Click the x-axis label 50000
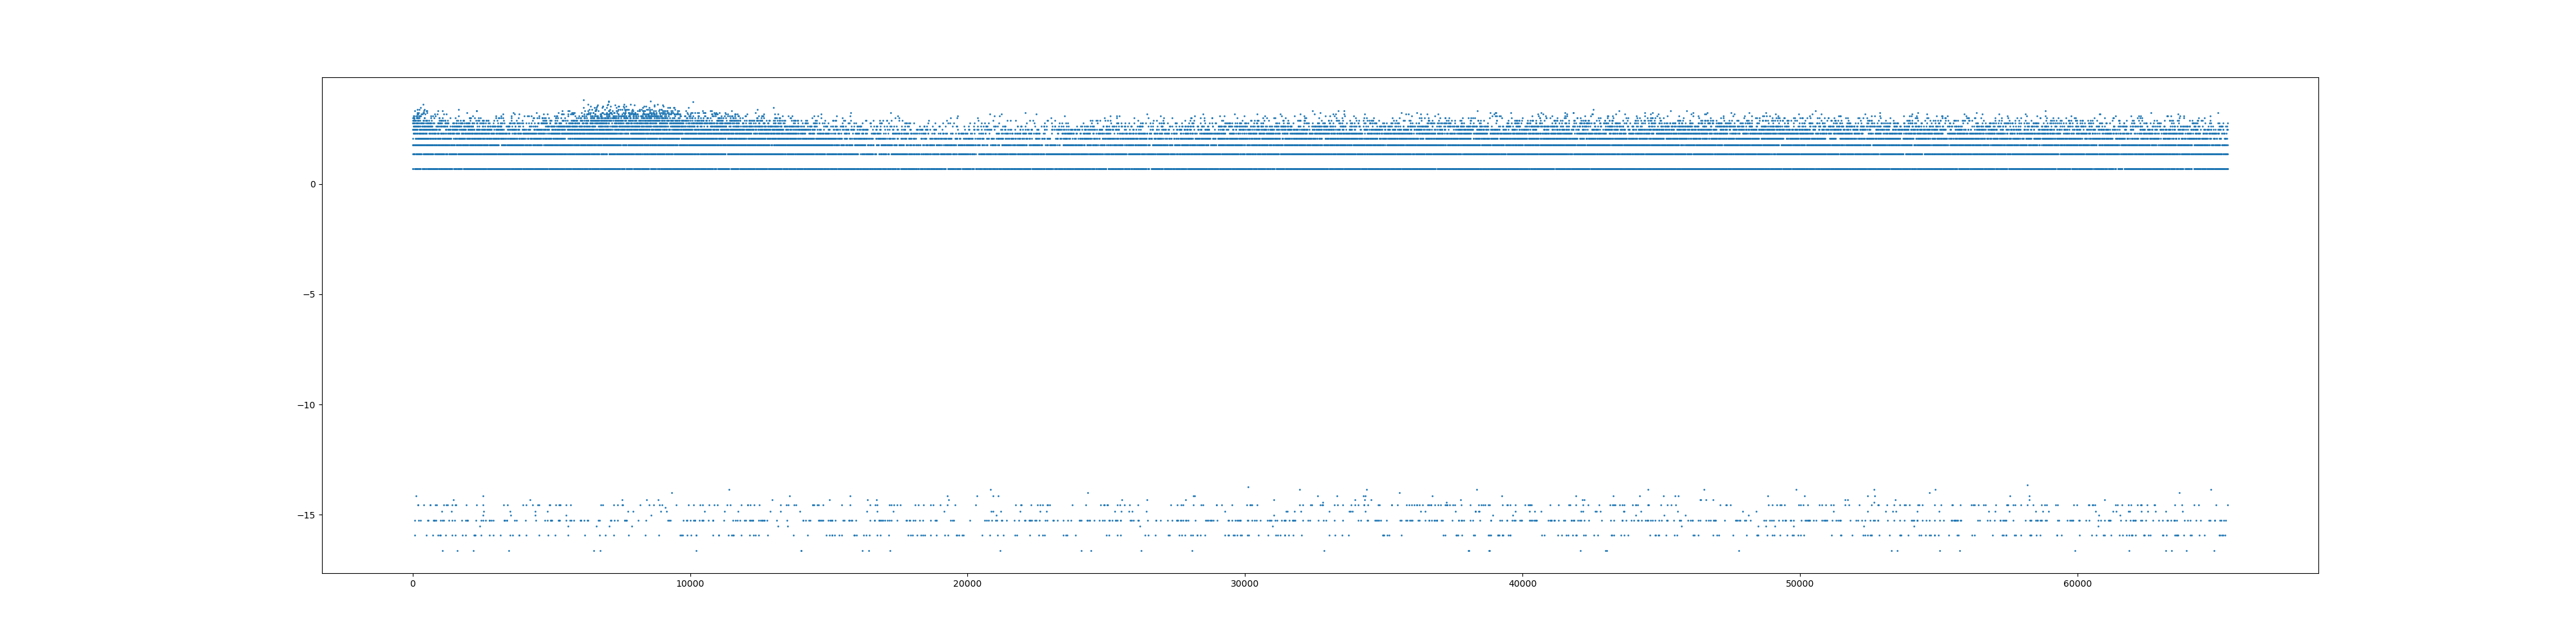The image size is (2576, 644). 1799,583
